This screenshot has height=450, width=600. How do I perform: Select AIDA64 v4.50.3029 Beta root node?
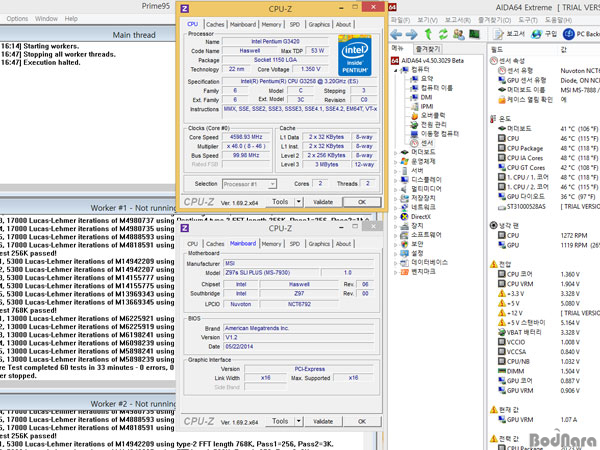click(x=432, y=60)
